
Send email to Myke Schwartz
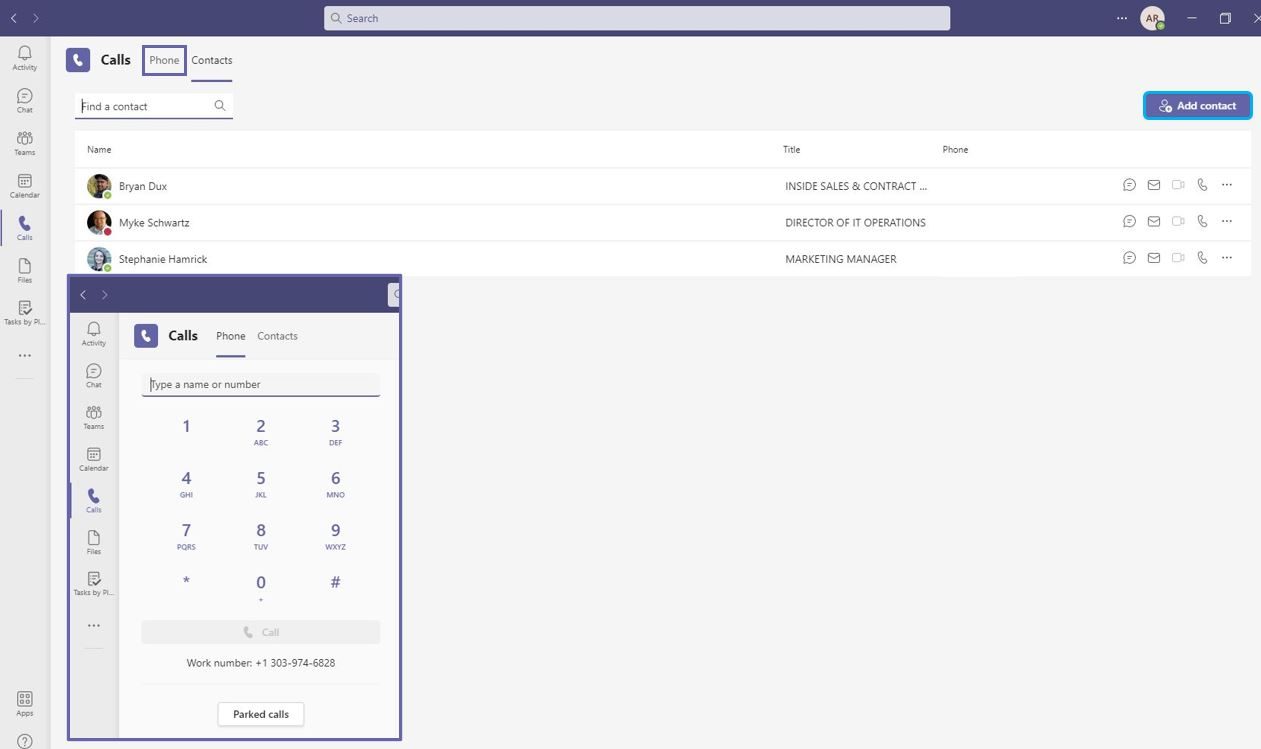tap(1154, 221)
